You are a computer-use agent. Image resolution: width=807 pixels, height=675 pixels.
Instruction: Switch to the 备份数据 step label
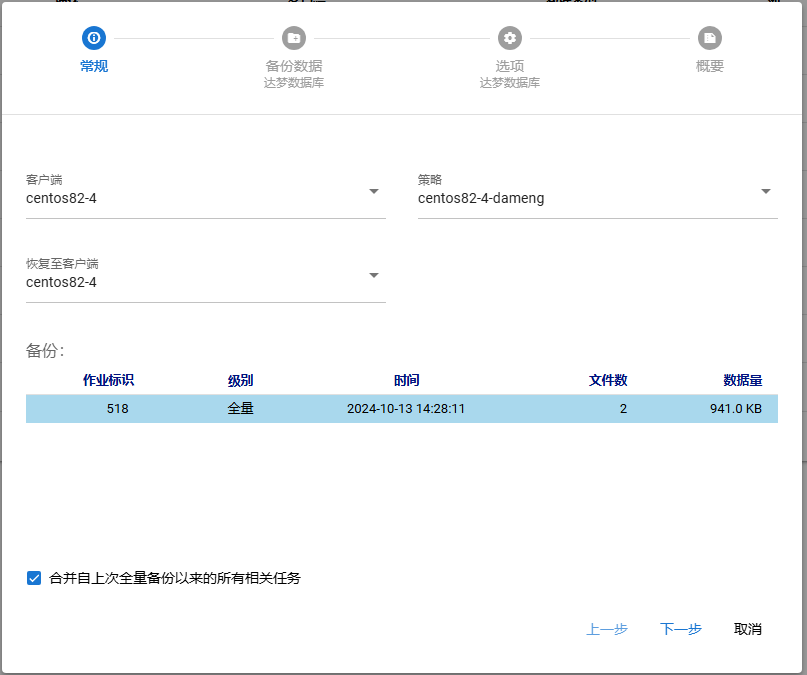(294, 66)
